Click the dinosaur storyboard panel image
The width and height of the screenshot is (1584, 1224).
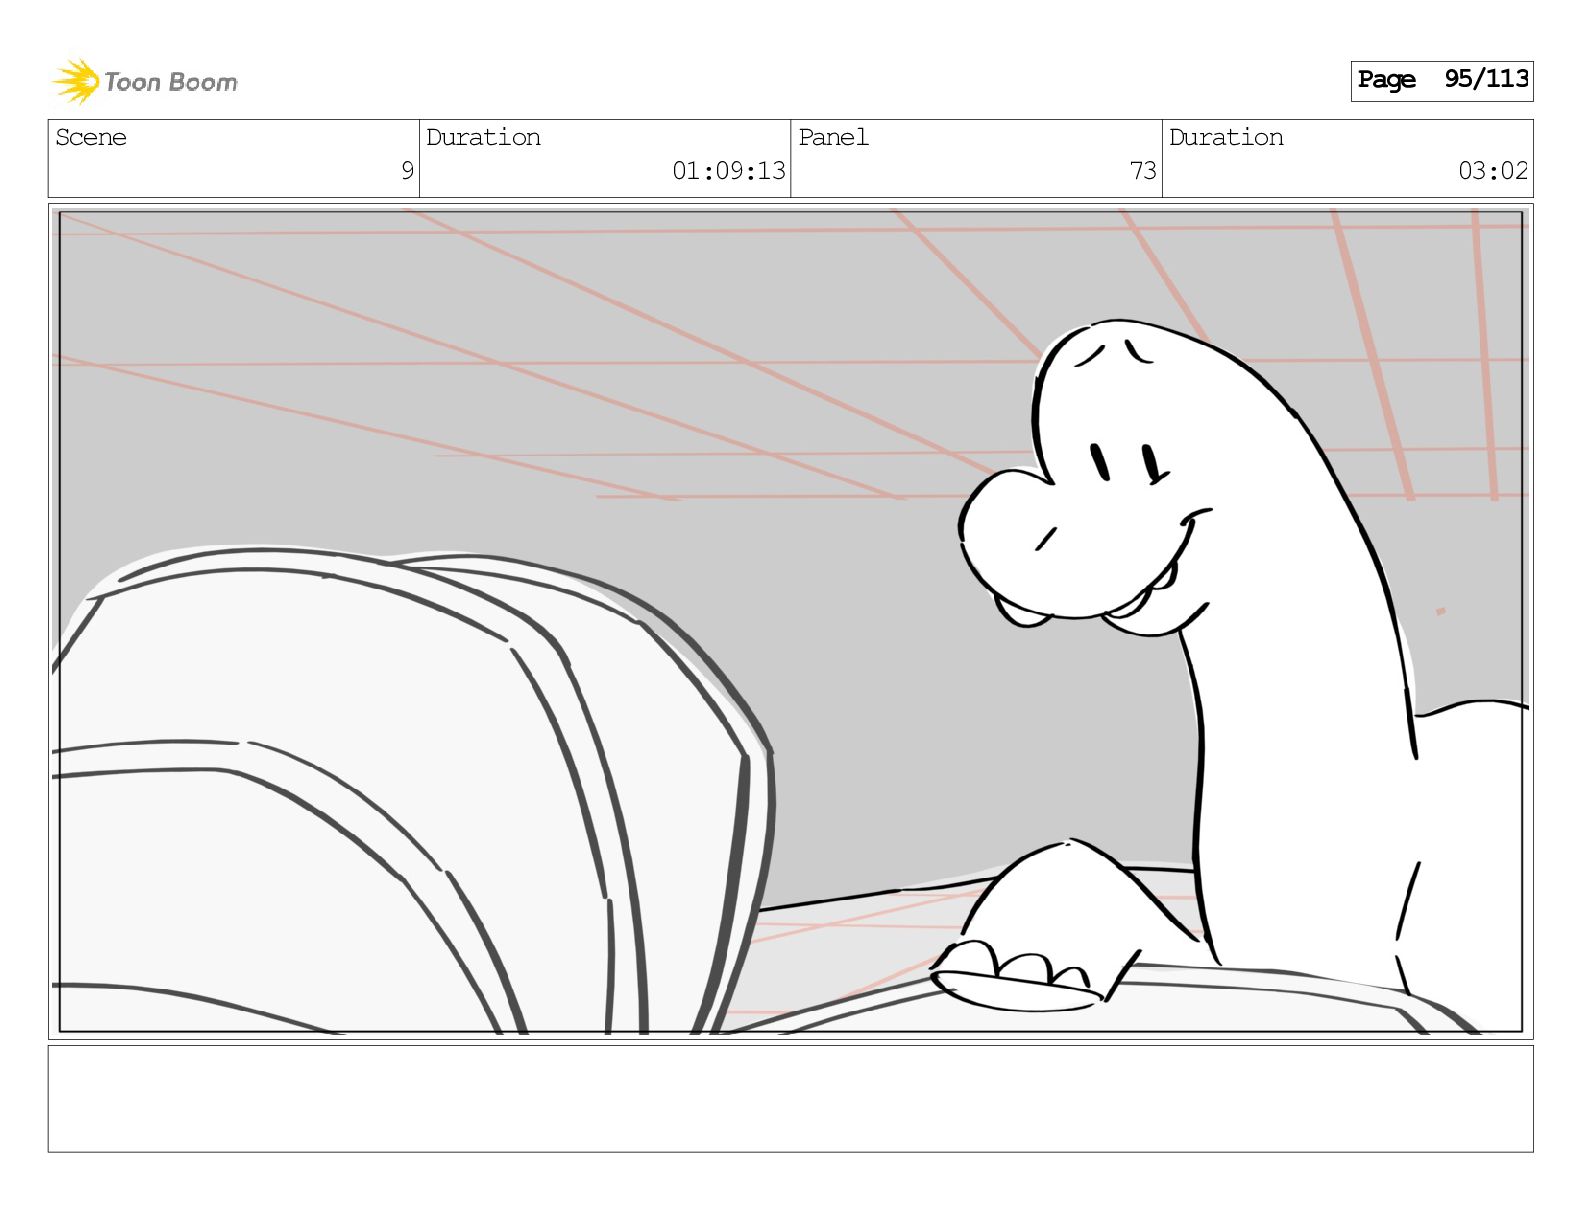pos(790,621)
